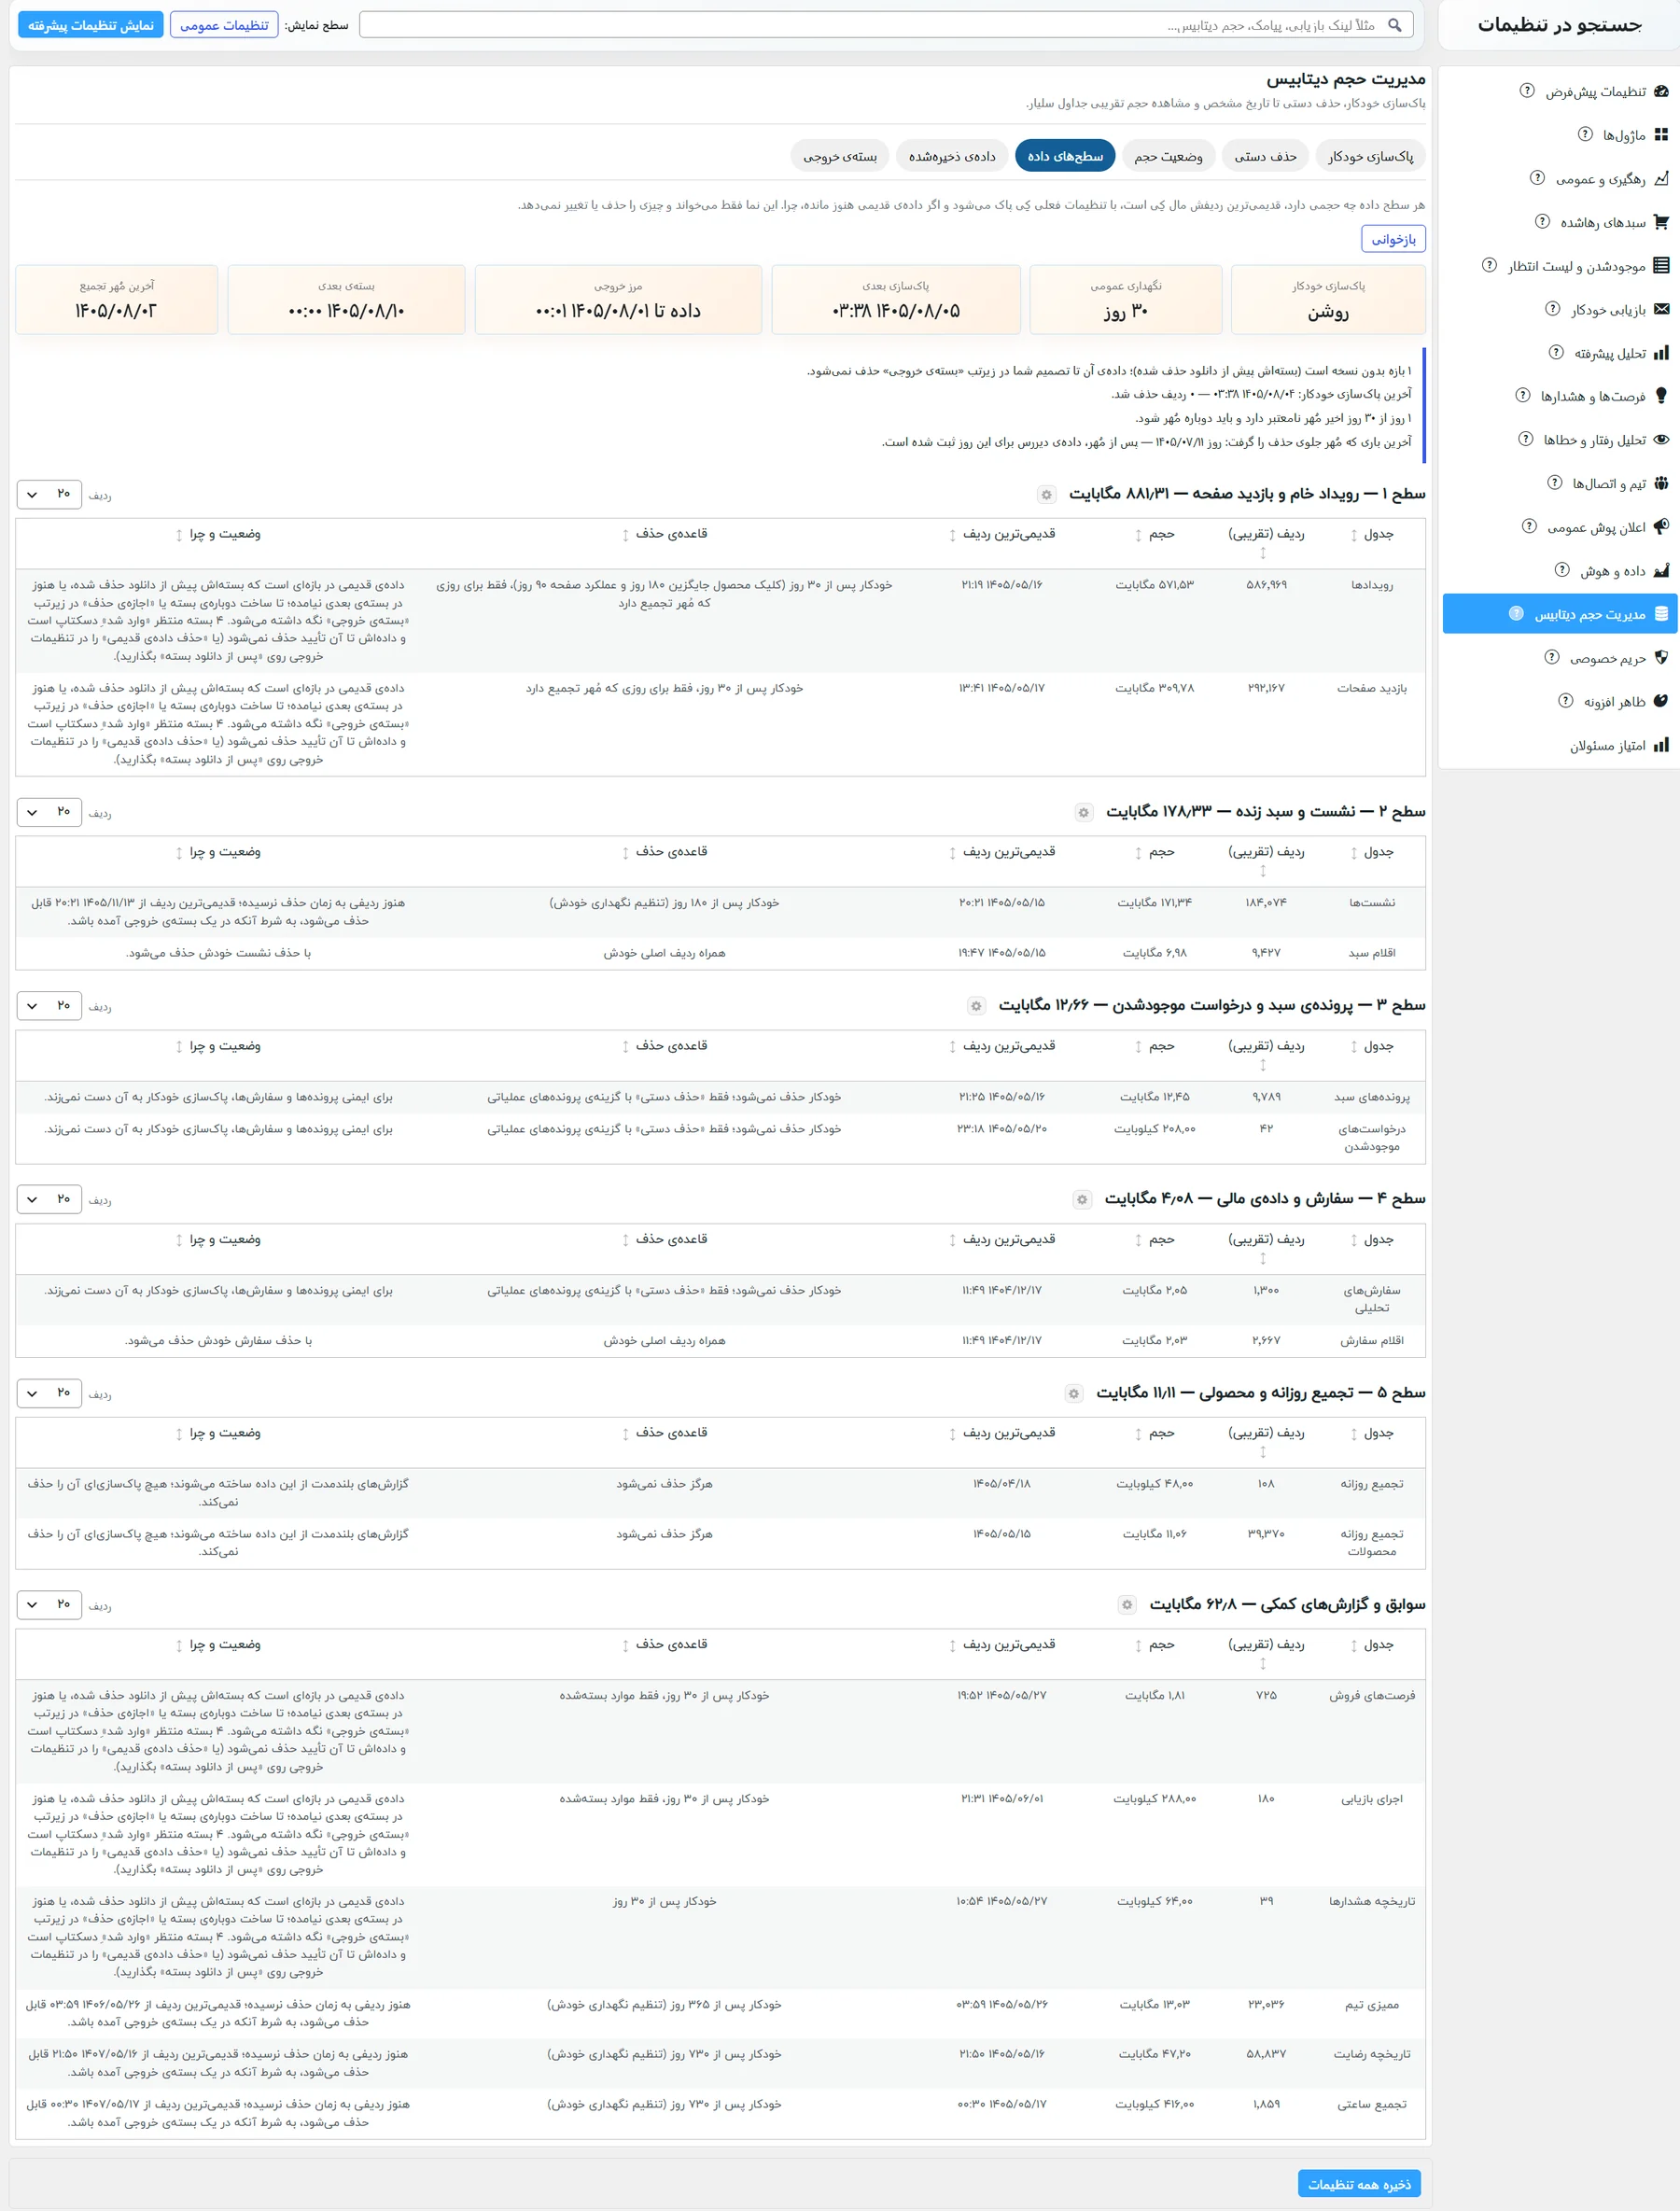Click the lightbulb icon for «فرصت‌ها و هشدارها»
This screenshot has height=2211, width=1680.
point(1661,396)
